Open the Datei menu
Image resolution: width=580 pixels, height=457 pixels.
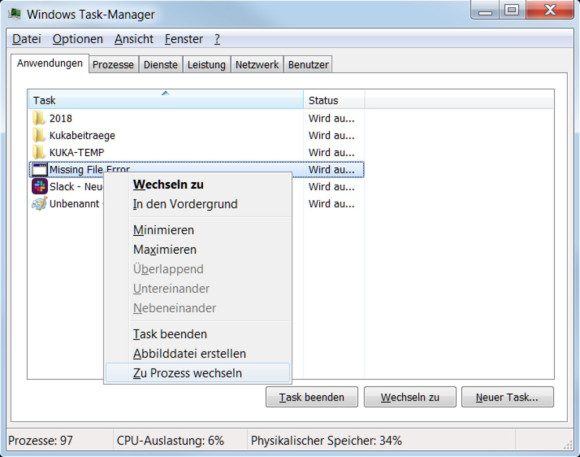pos(27,39)
